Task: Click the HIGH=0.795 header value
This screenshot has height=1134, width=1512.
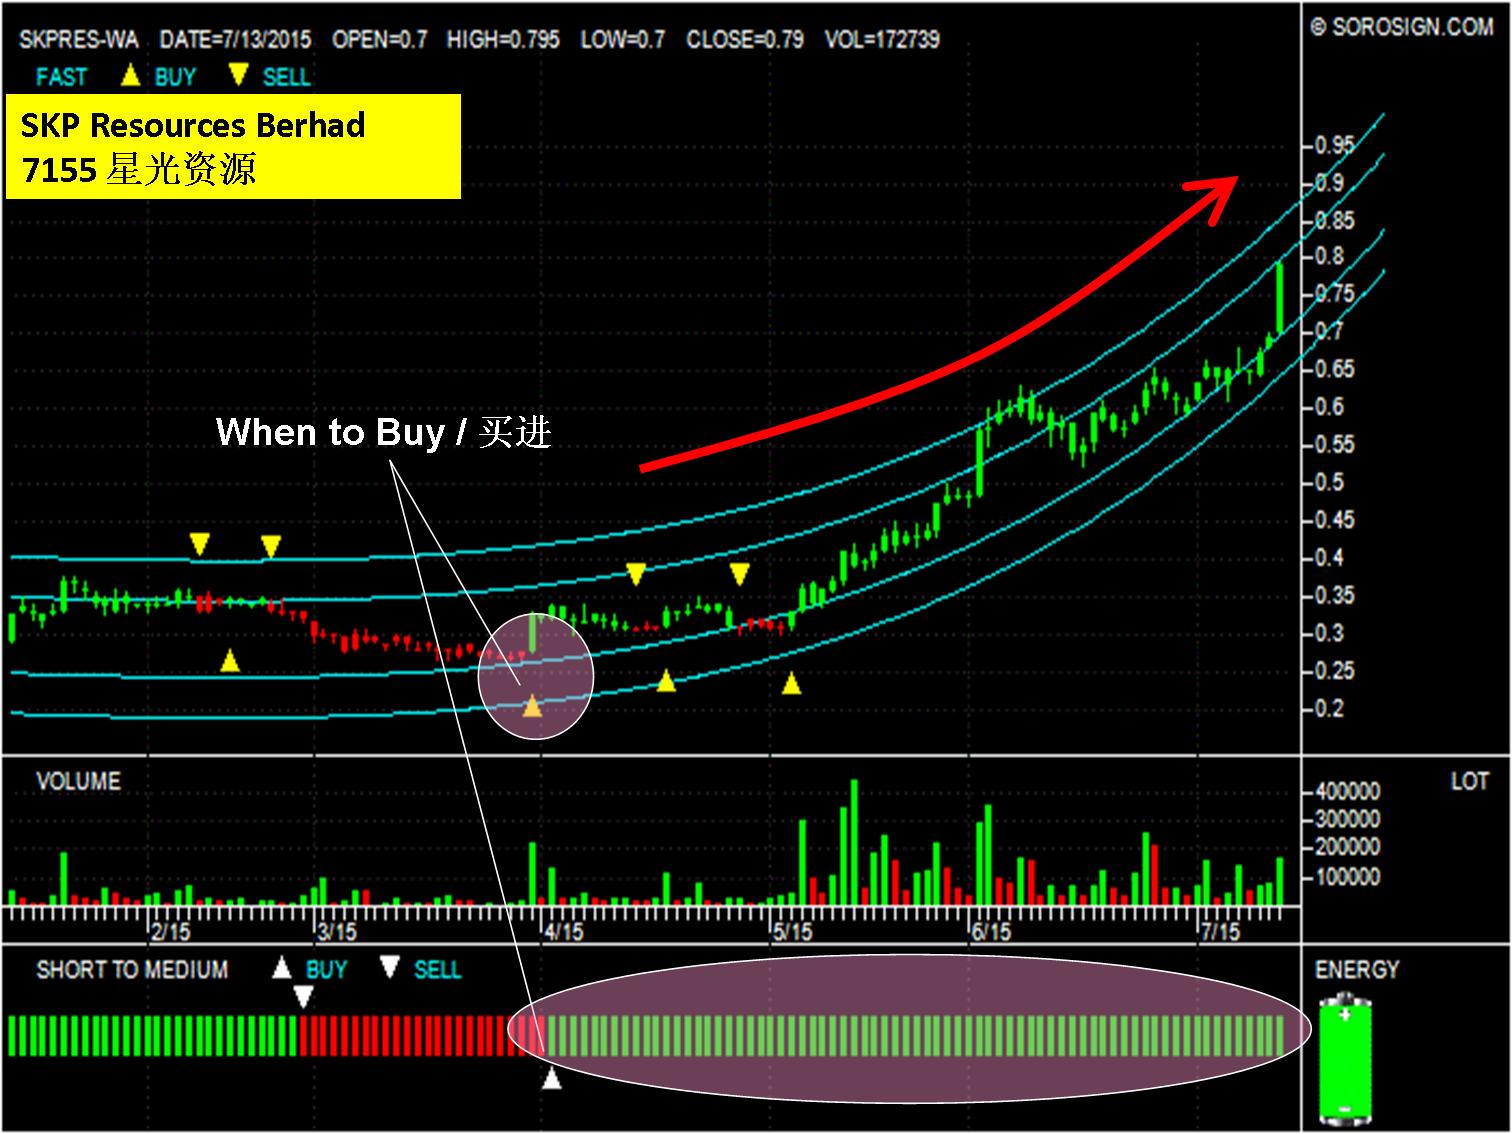Action: pyautogui.click(x=503, y=40)
